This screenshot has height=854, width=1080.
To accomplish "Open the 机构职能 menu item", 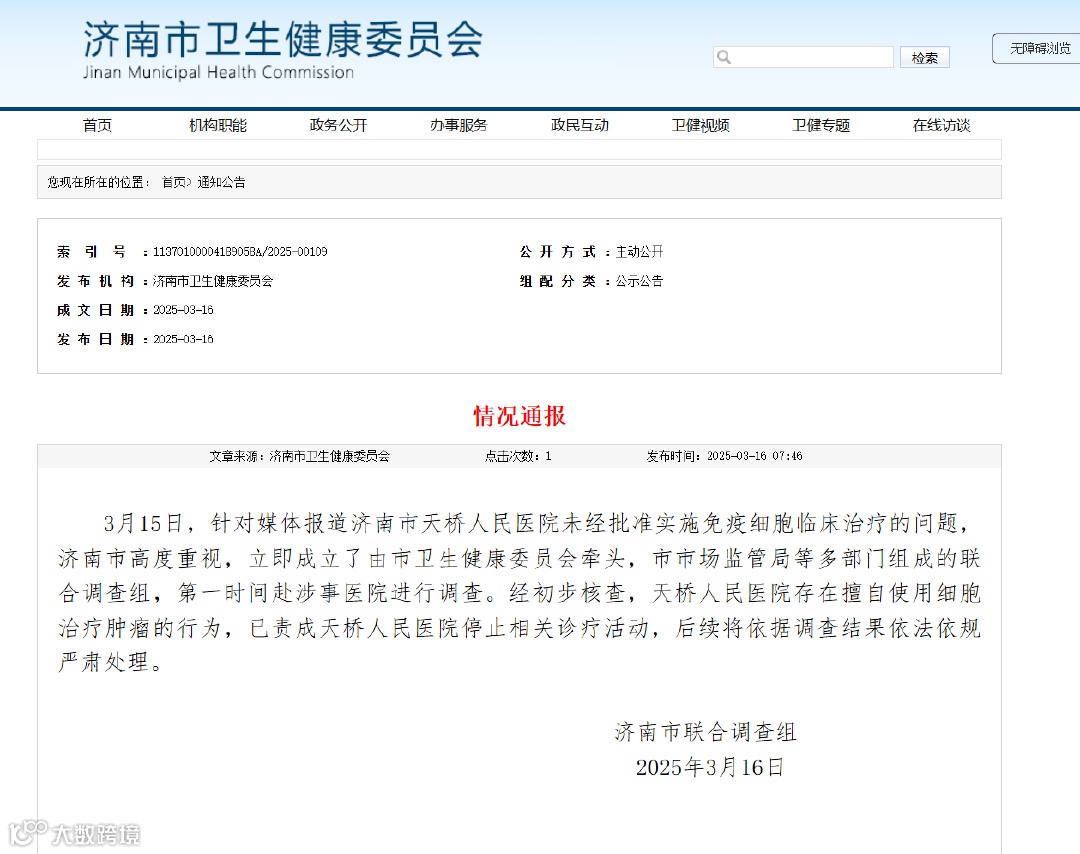I will (x=218, y=125).
